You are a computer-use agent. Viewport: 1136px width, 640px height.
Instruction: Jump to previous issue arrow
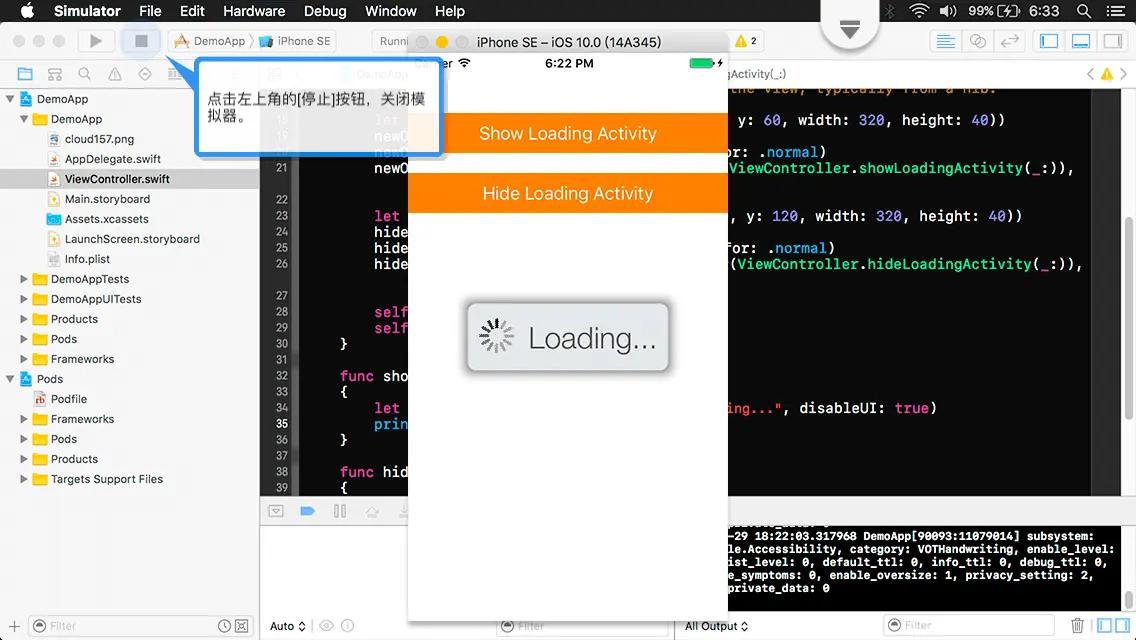(1090, 74)
